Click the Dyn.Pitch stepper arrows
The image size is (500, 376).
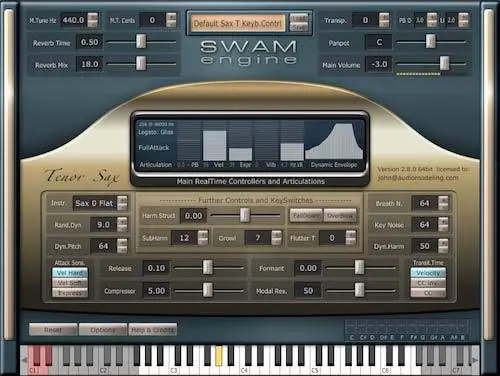[x=122, y=246]
